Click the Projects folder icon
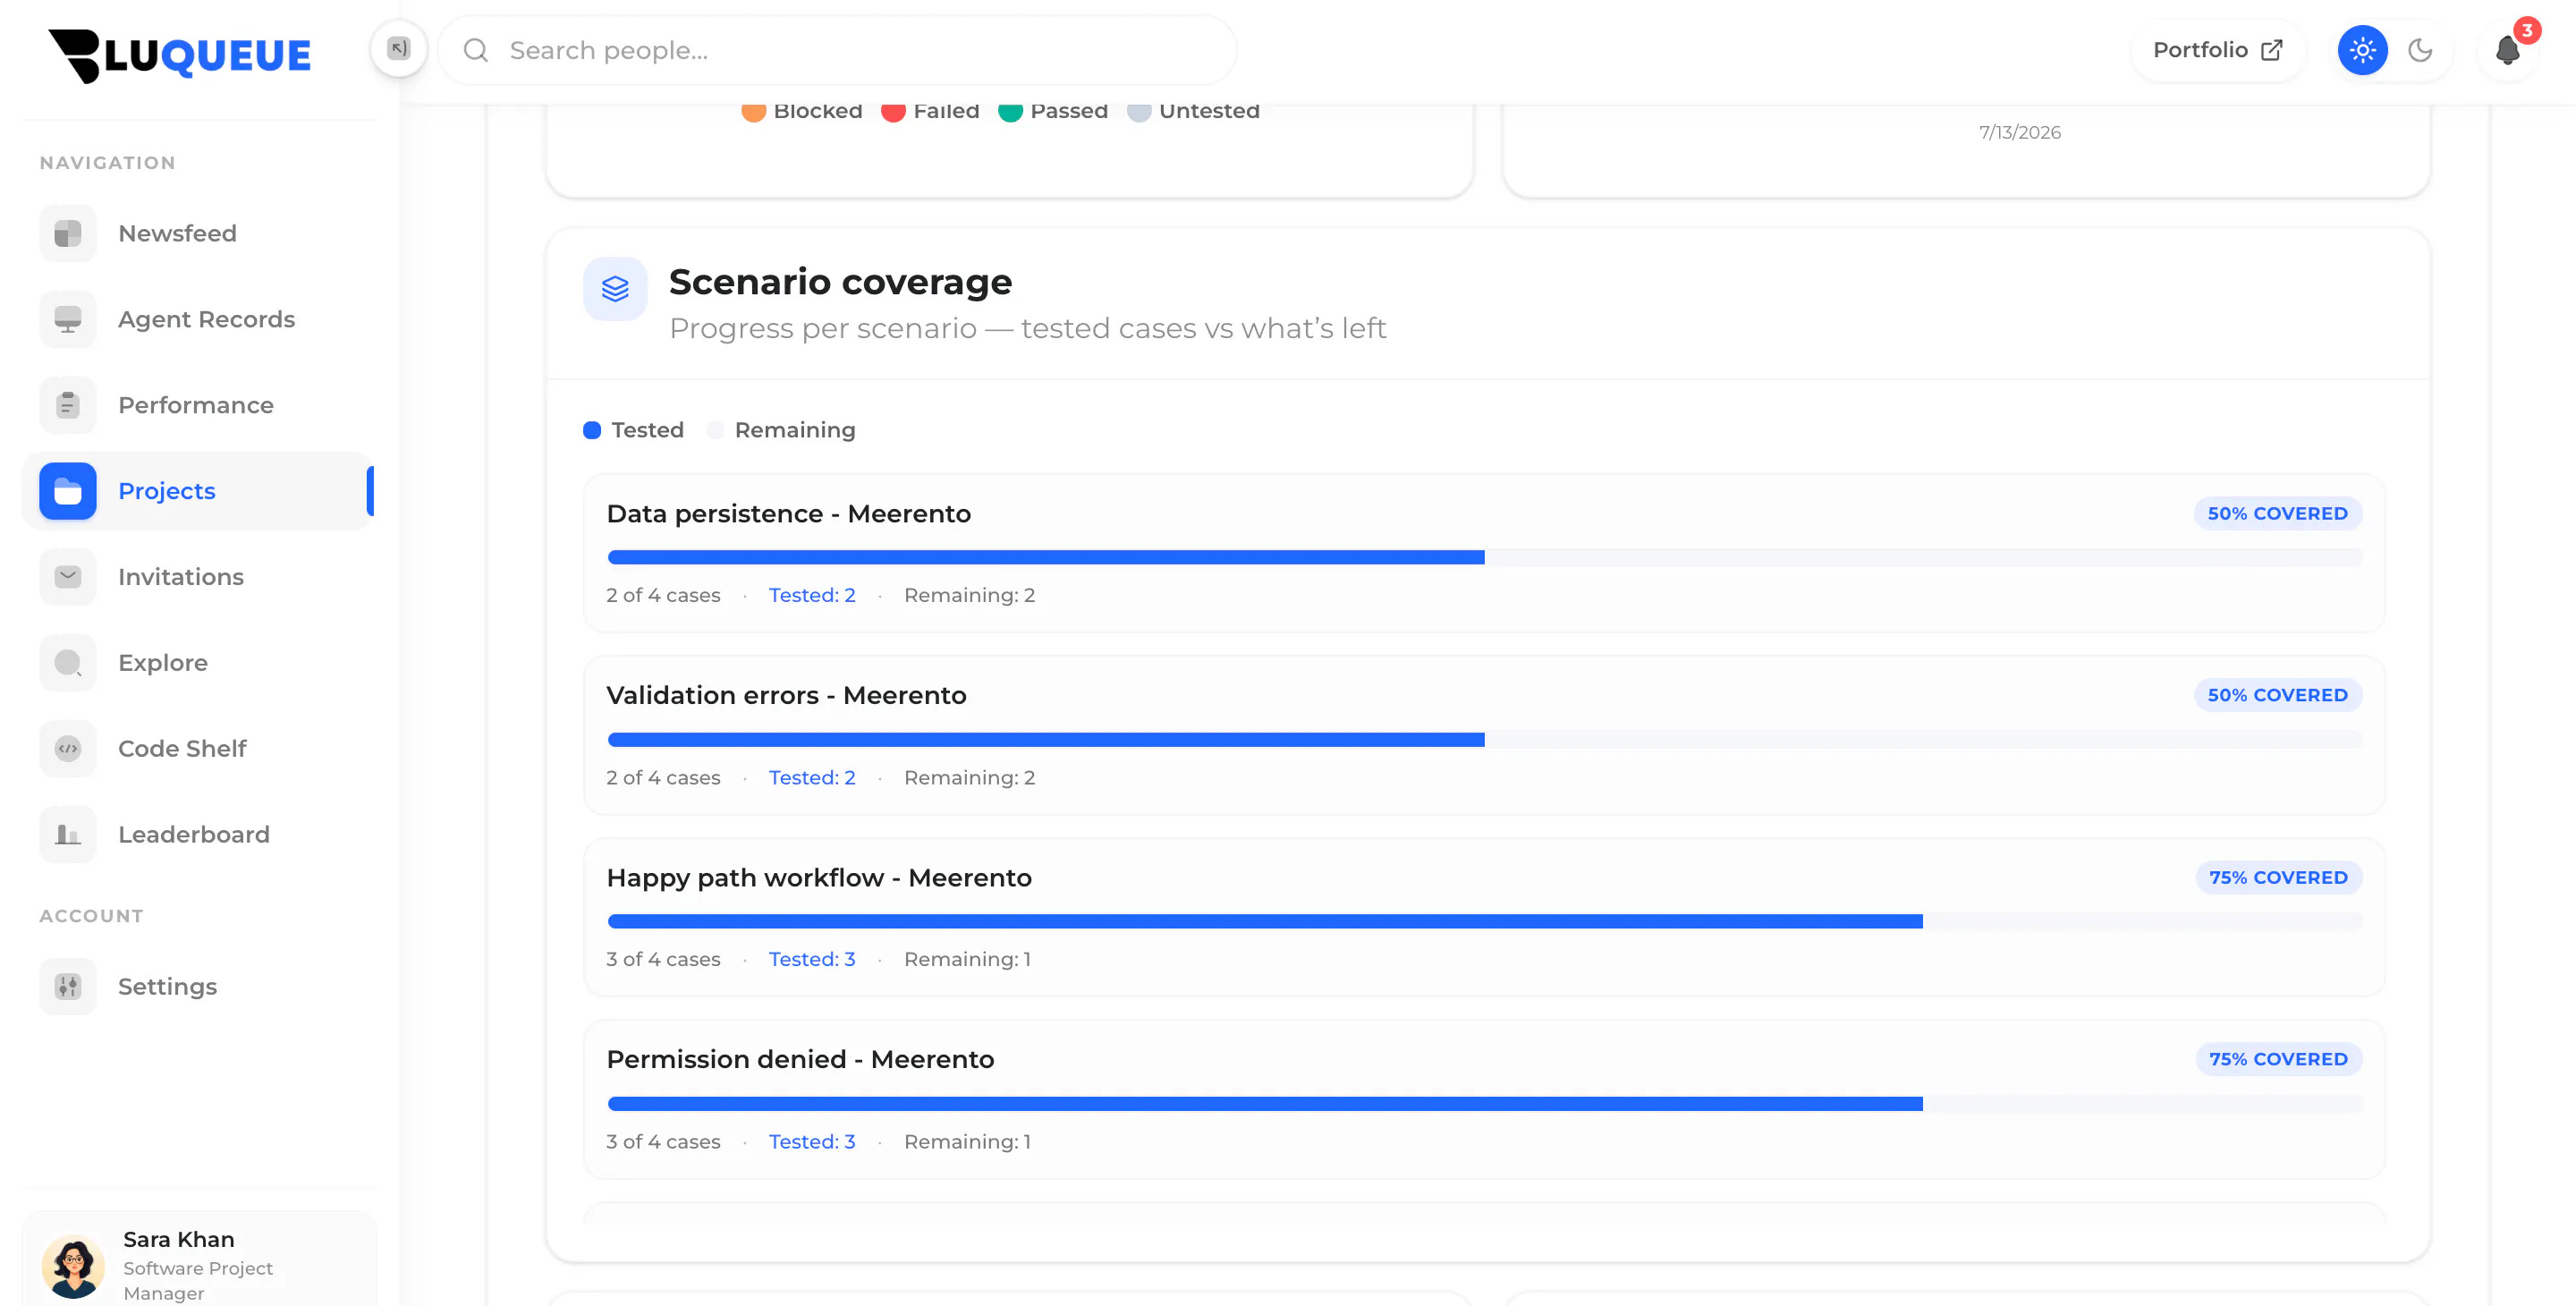The height and width of the screenshot is (1306, 2576). pos(68,491)
